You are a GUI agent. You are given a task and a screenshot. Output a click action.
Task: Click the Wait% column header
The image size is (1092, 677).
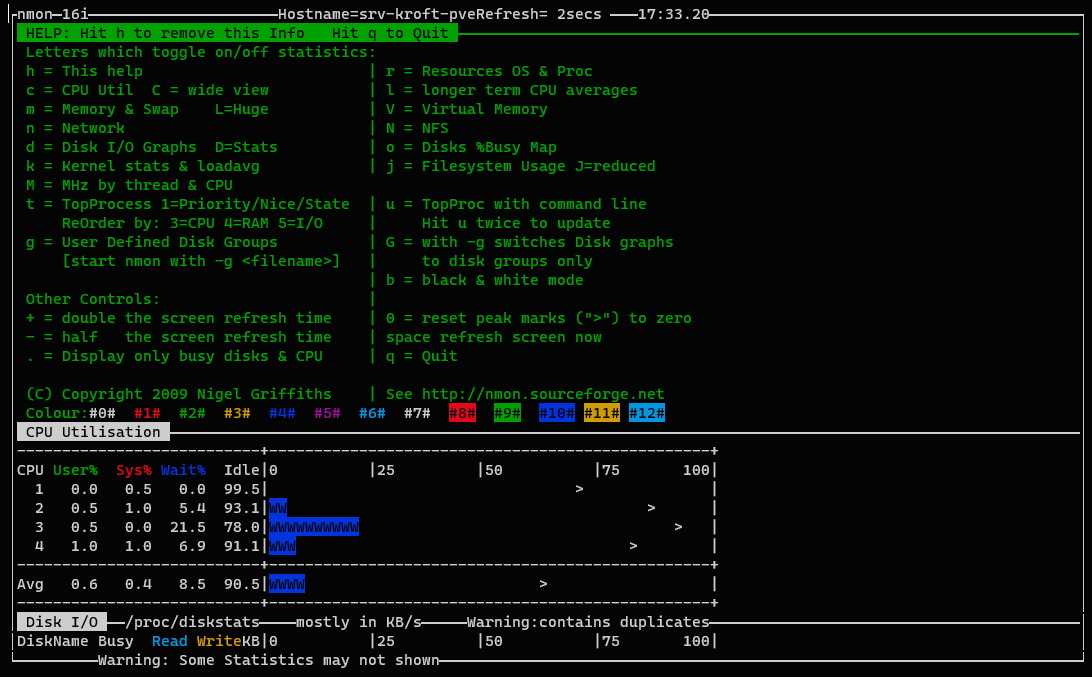pos(183,470)
